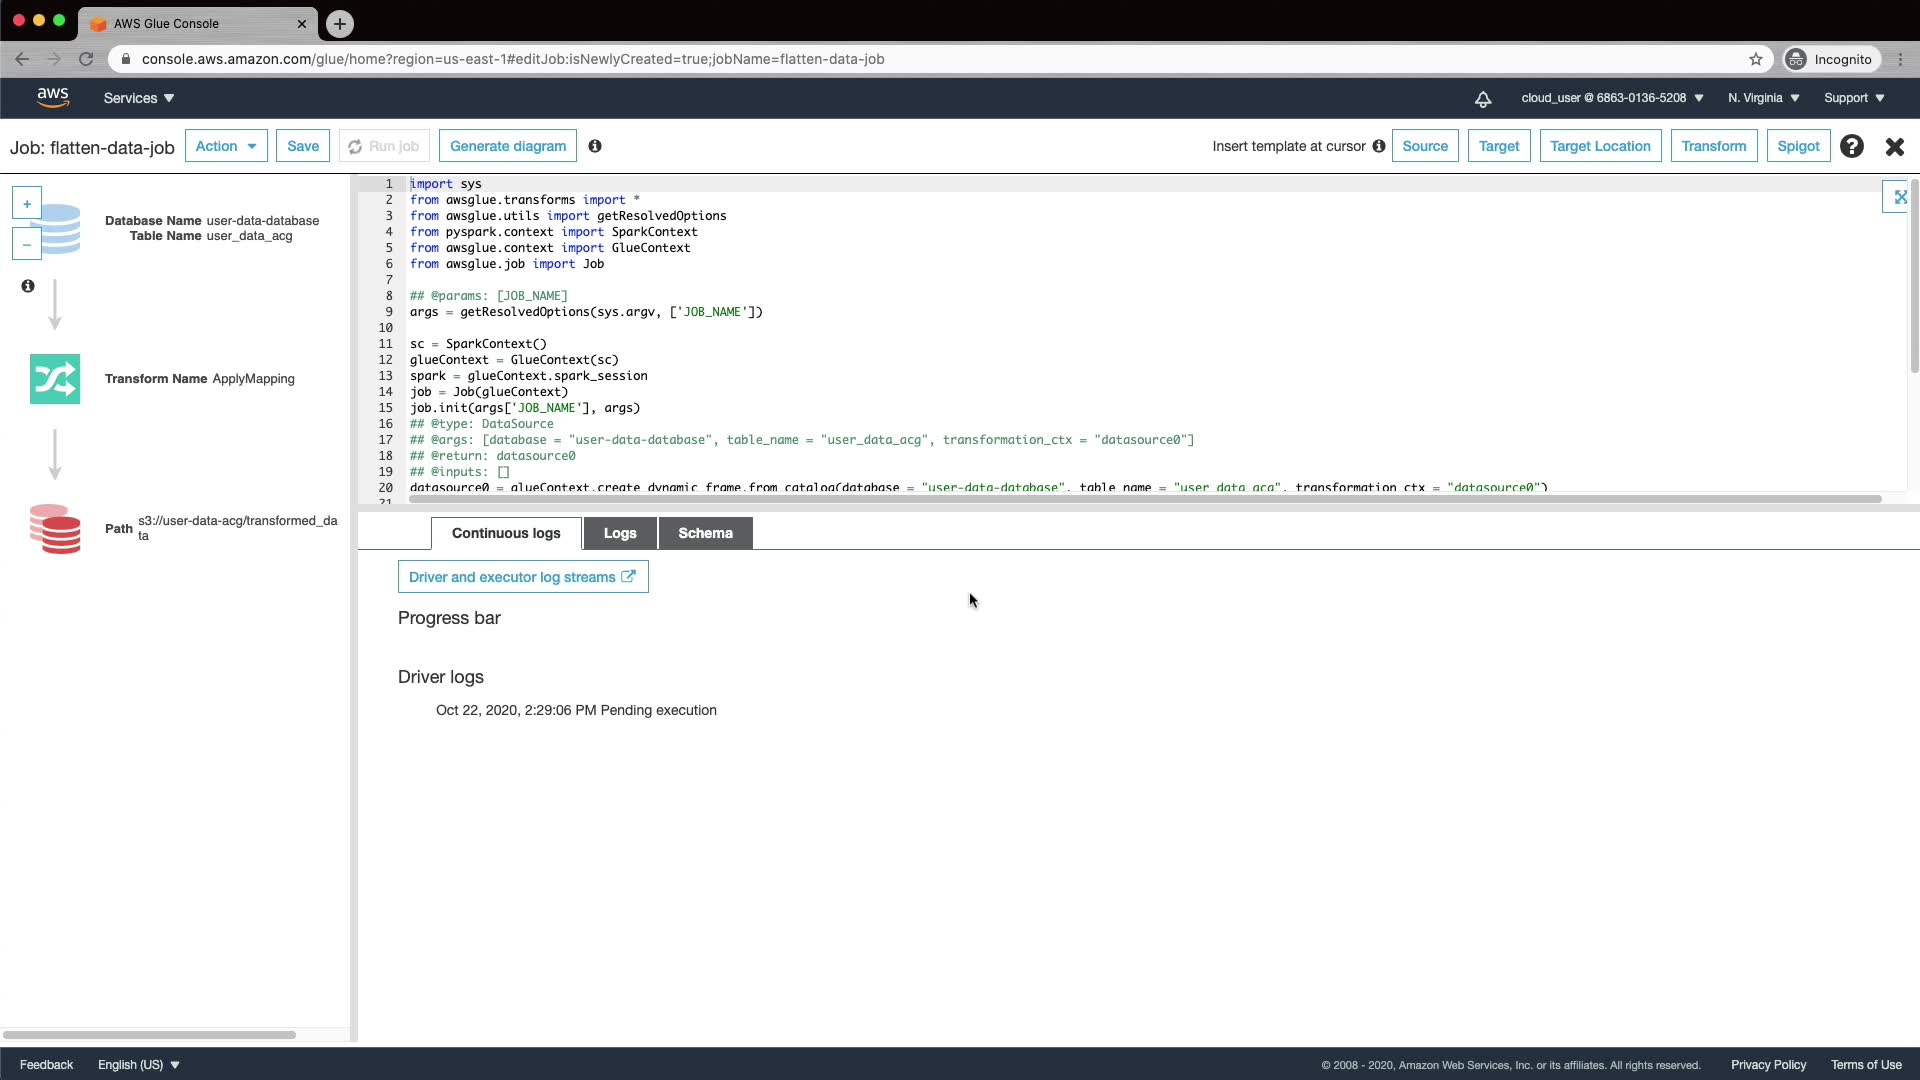
Task: Click info icon beside Insert template at cursor
Action: click(1379, 146)
